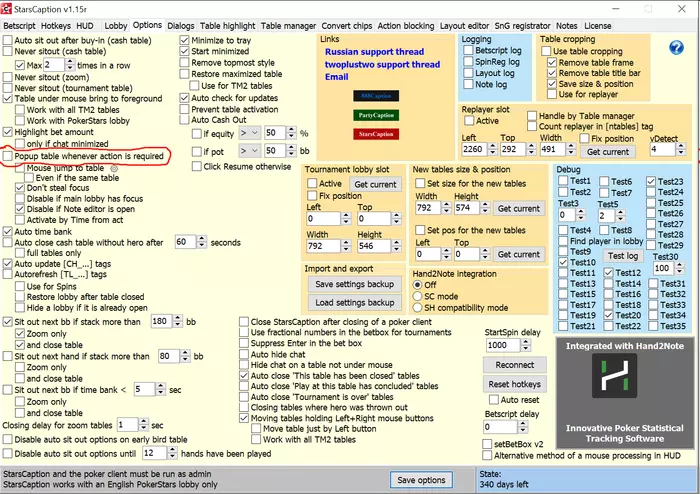Image resolution: width=700 pixels, height=494 pixels.
Task: Enable Auto Cash Out checkbox
Action: tap(184, 120)
